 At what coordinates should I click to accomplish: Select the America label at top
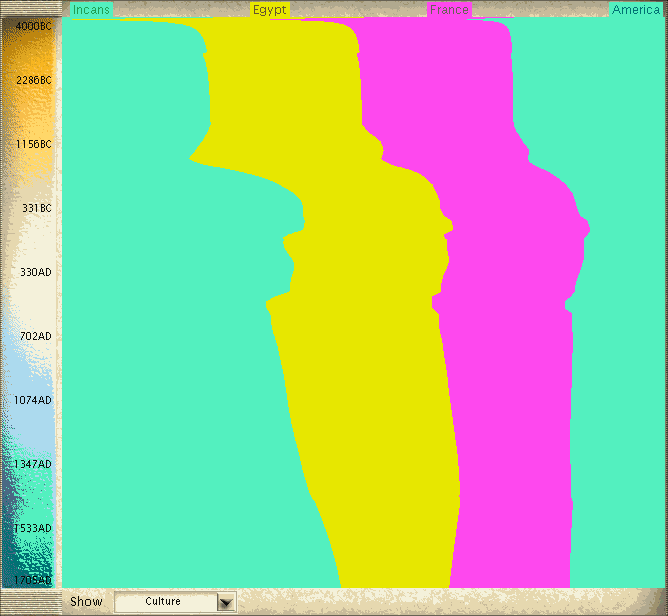[x=636, y=10]
